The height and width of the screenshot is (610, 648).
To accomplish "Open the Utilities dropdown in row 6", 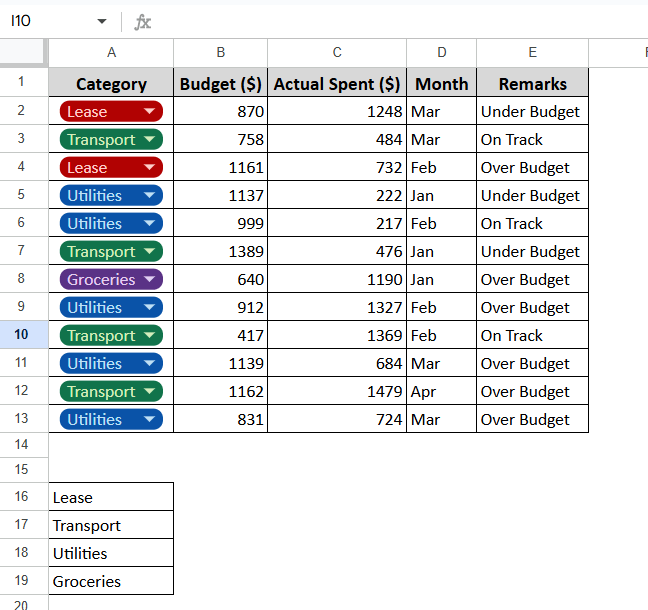I will tap(149, 223).
